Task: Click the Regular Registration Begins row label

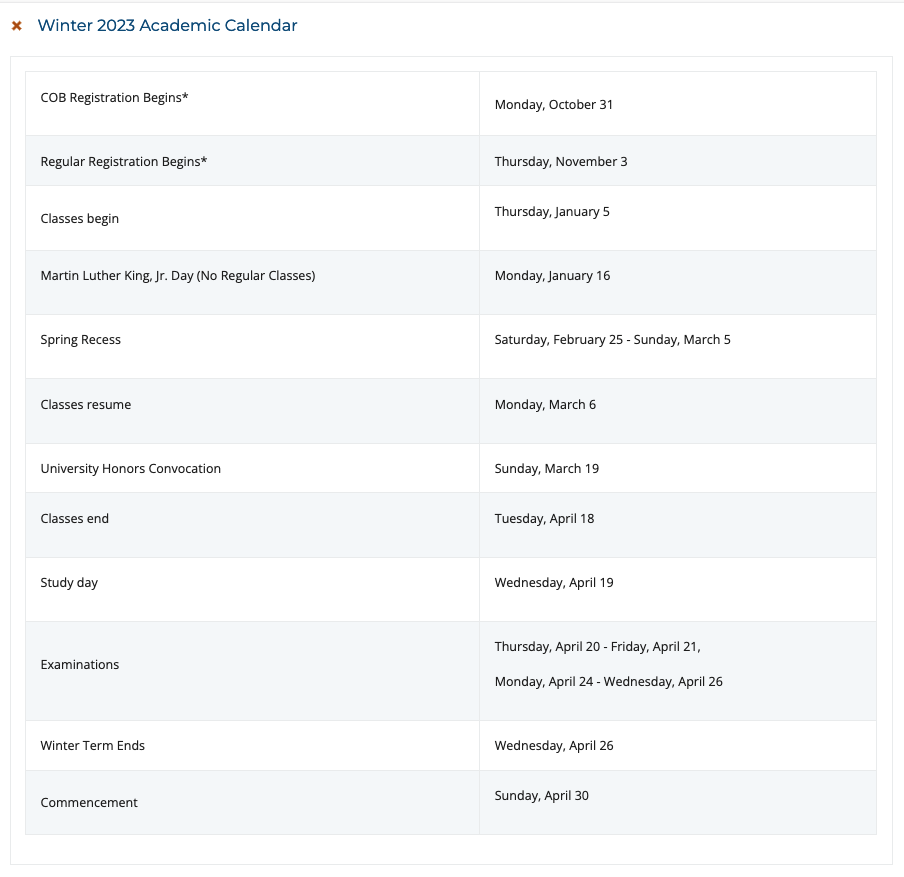Action: click(124, 161)
